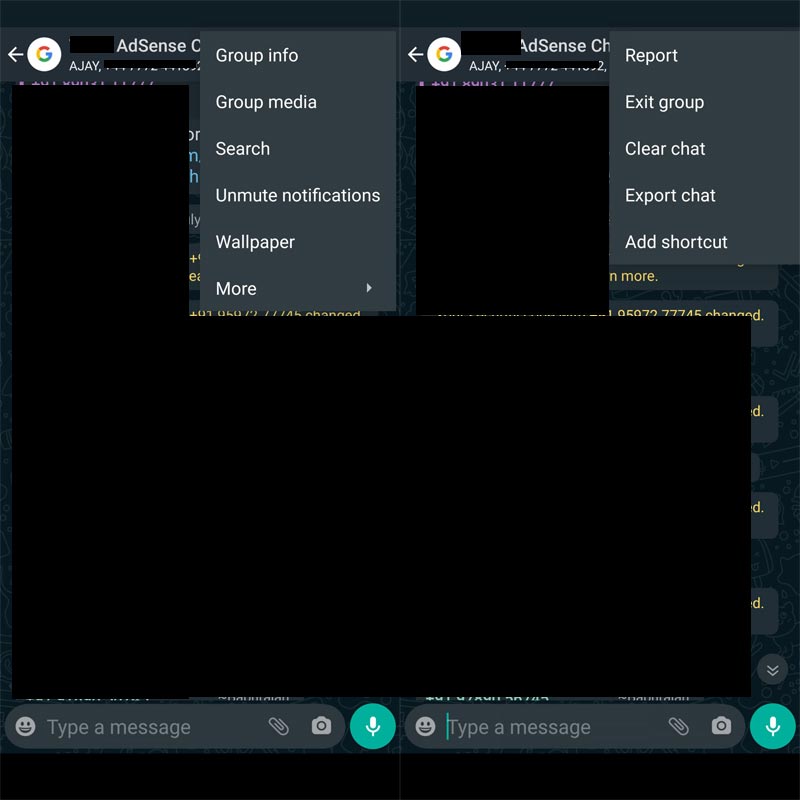This screenshot has width=800, height=800.
Task: Tap the back arrow in the right chat
Action: (415, 54)
